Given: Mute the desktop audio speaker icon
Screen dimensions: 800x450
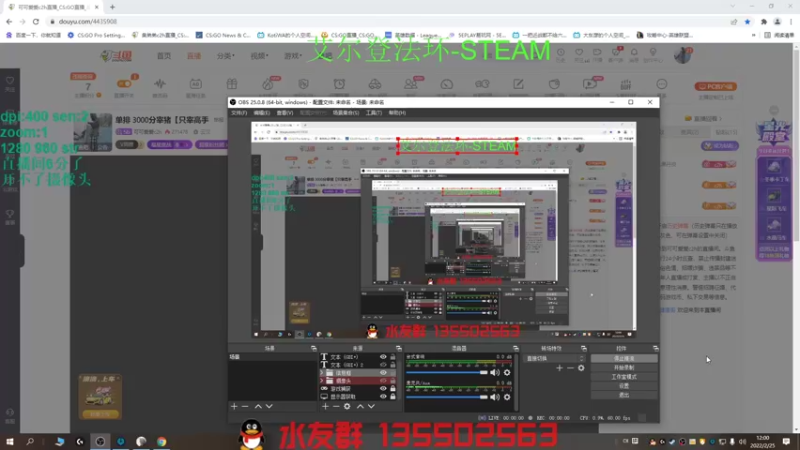Looking at the screenshot, I should coord(495,372).
